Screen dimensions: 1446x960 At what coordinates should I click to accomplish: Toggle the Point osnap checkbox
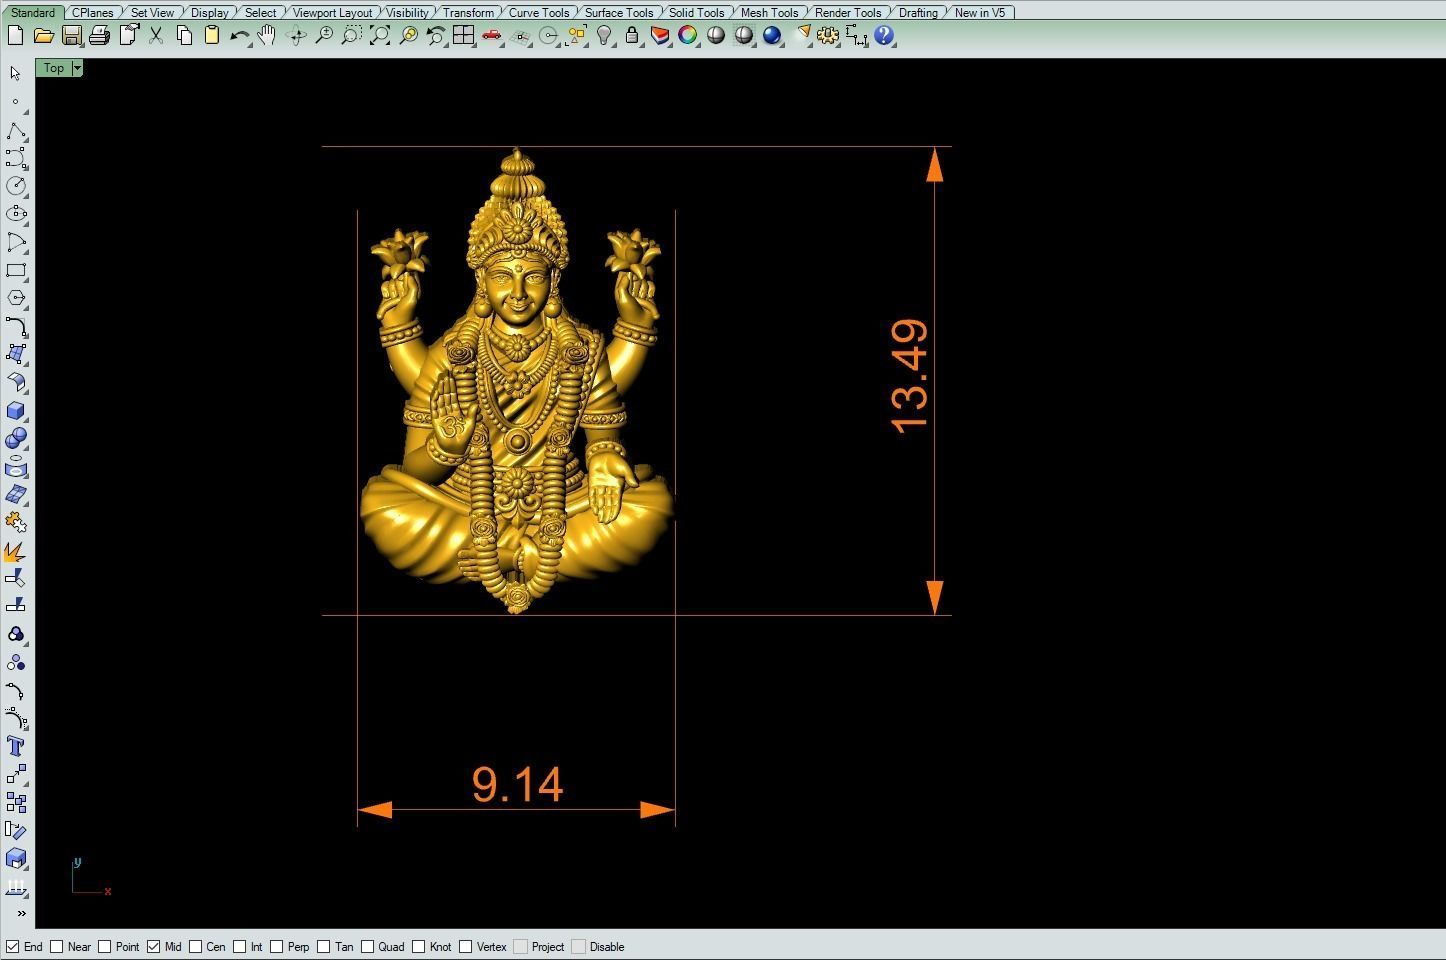(104, 946)
